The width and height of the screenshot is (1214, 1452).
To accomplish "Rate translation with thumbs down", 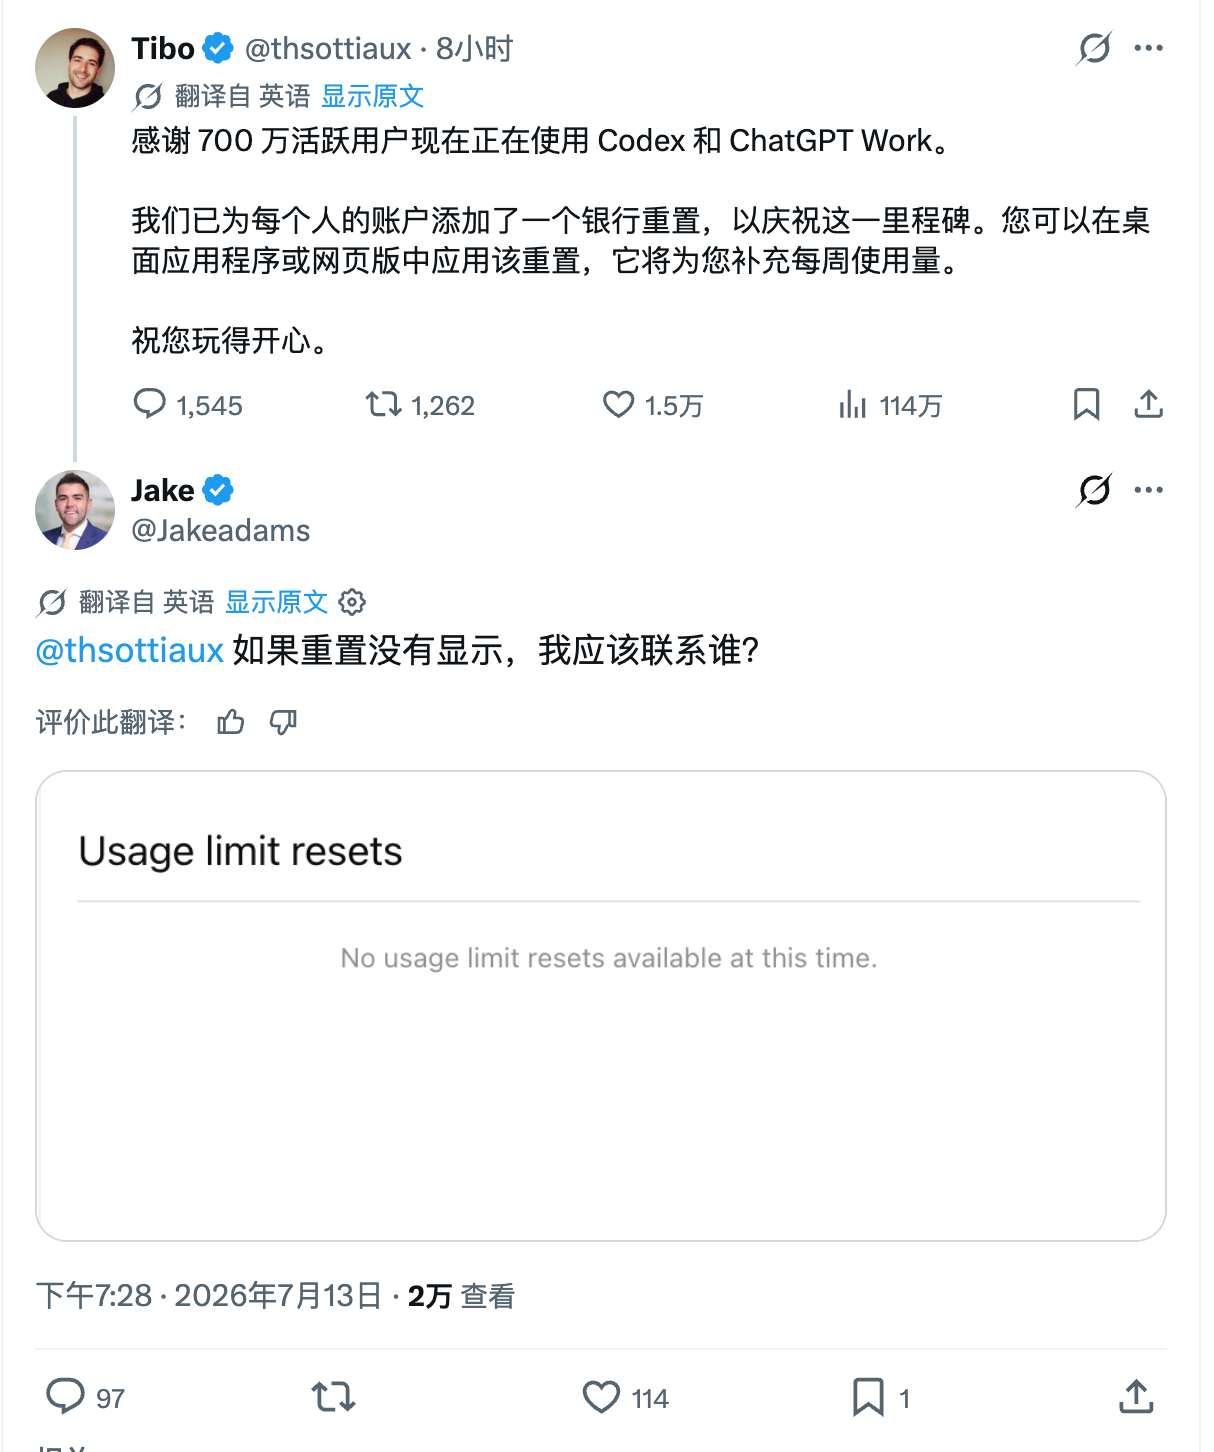I will [284, 721].
